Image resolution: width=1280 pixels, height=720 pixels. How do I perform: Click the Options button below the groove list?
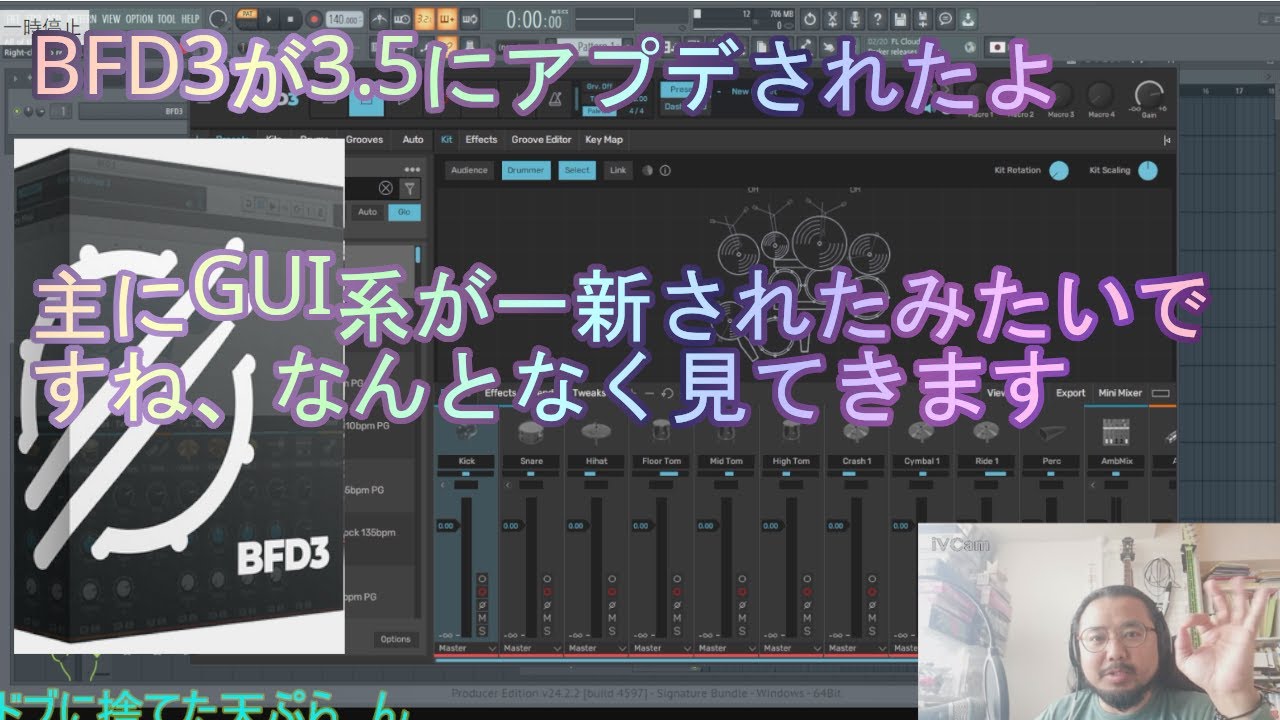395,639
